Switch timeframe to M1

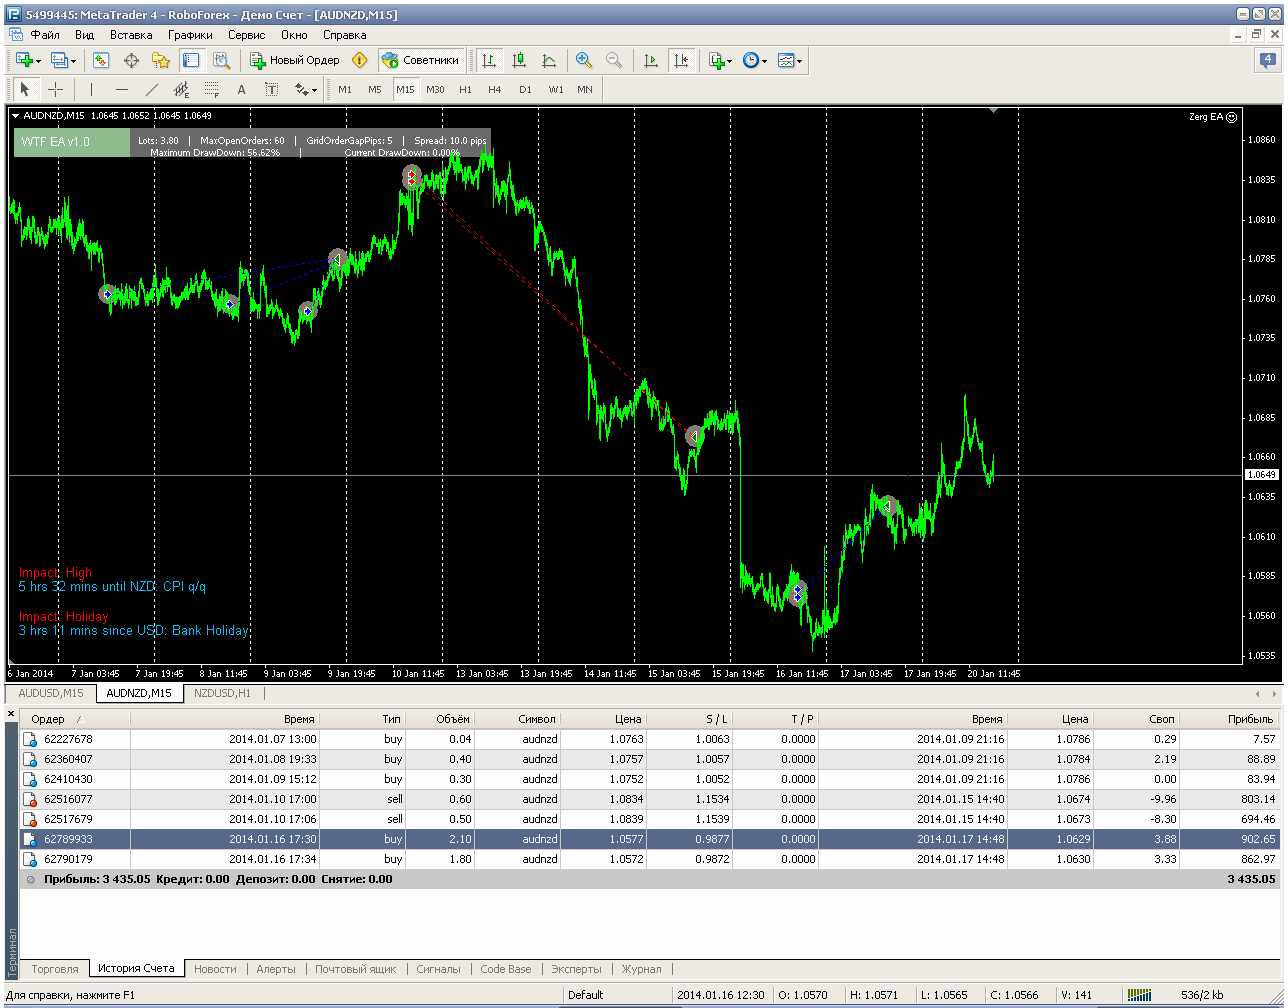tap(345, 89)
